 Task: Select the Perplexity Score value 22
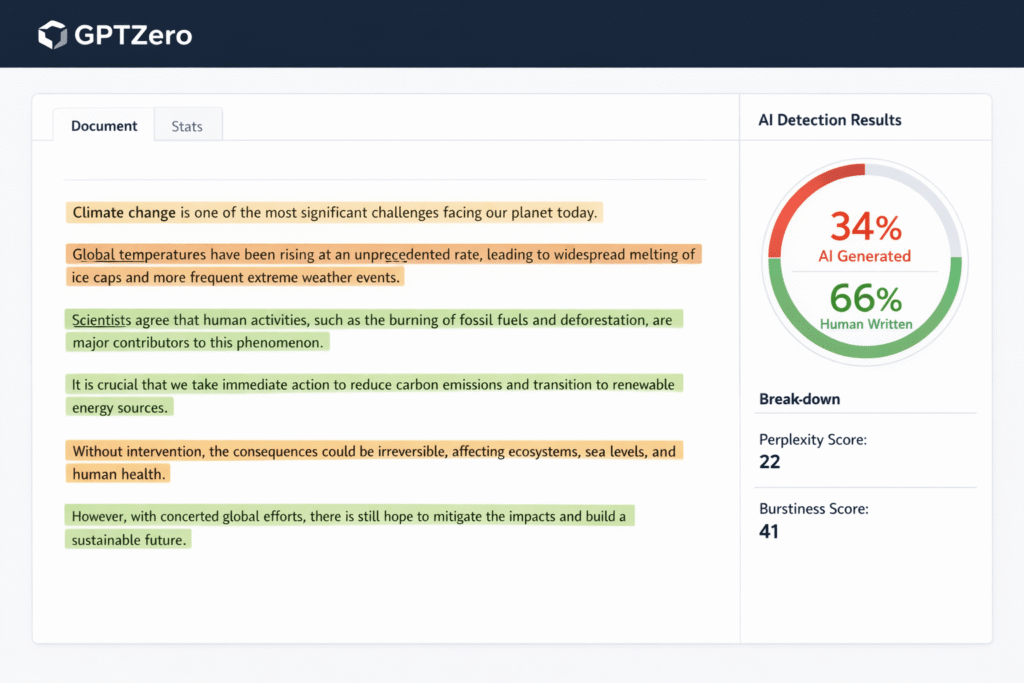point(769,461)
